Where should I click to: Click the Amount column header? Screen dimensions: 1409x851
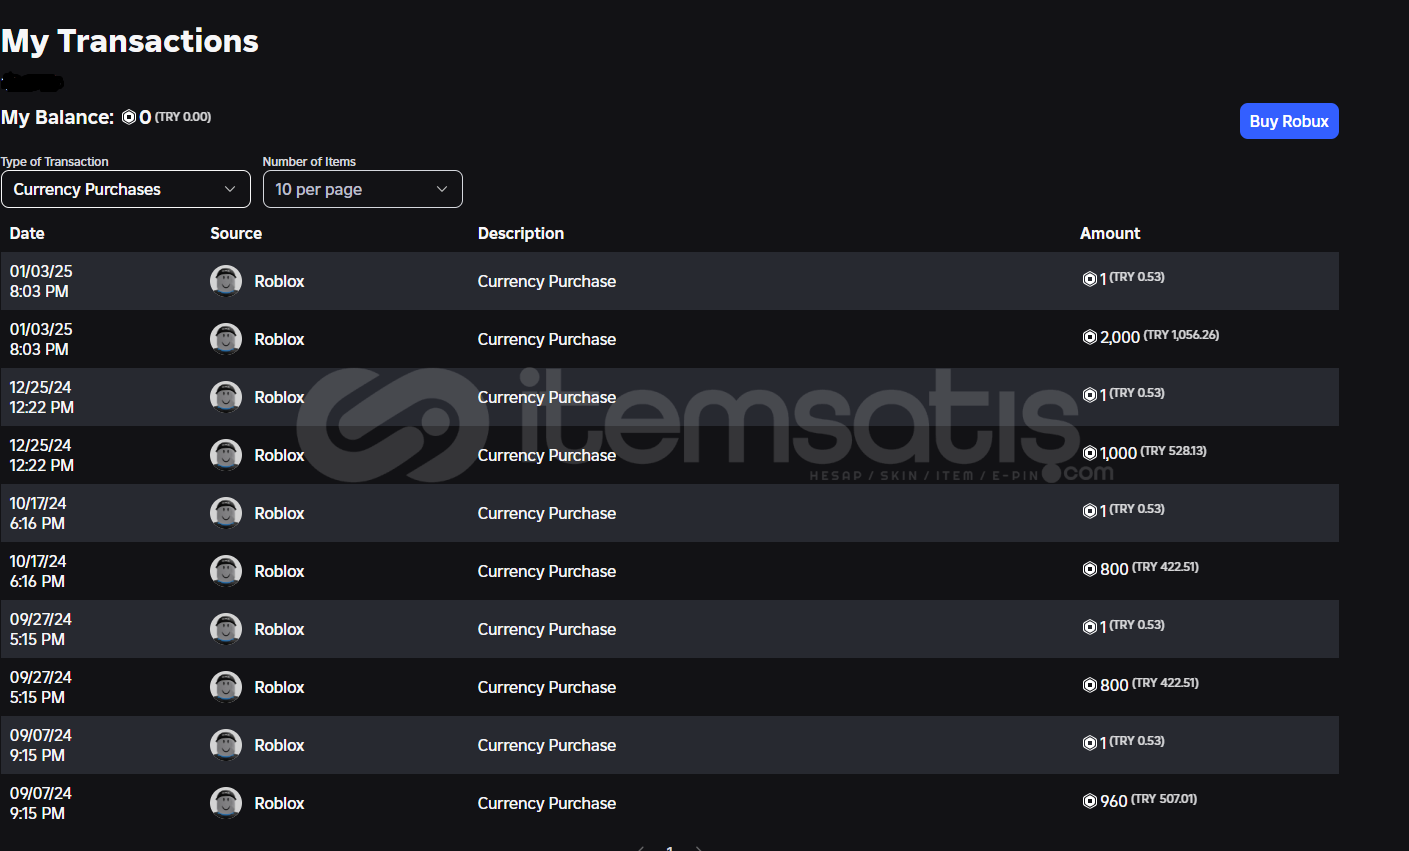point(1110,233)
